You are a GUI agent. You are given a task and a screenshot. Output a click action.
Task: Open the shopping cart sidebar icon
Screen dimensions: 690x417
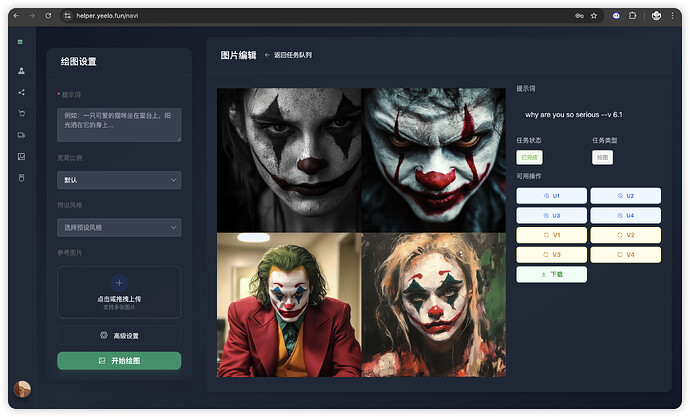tap(21, 113)
